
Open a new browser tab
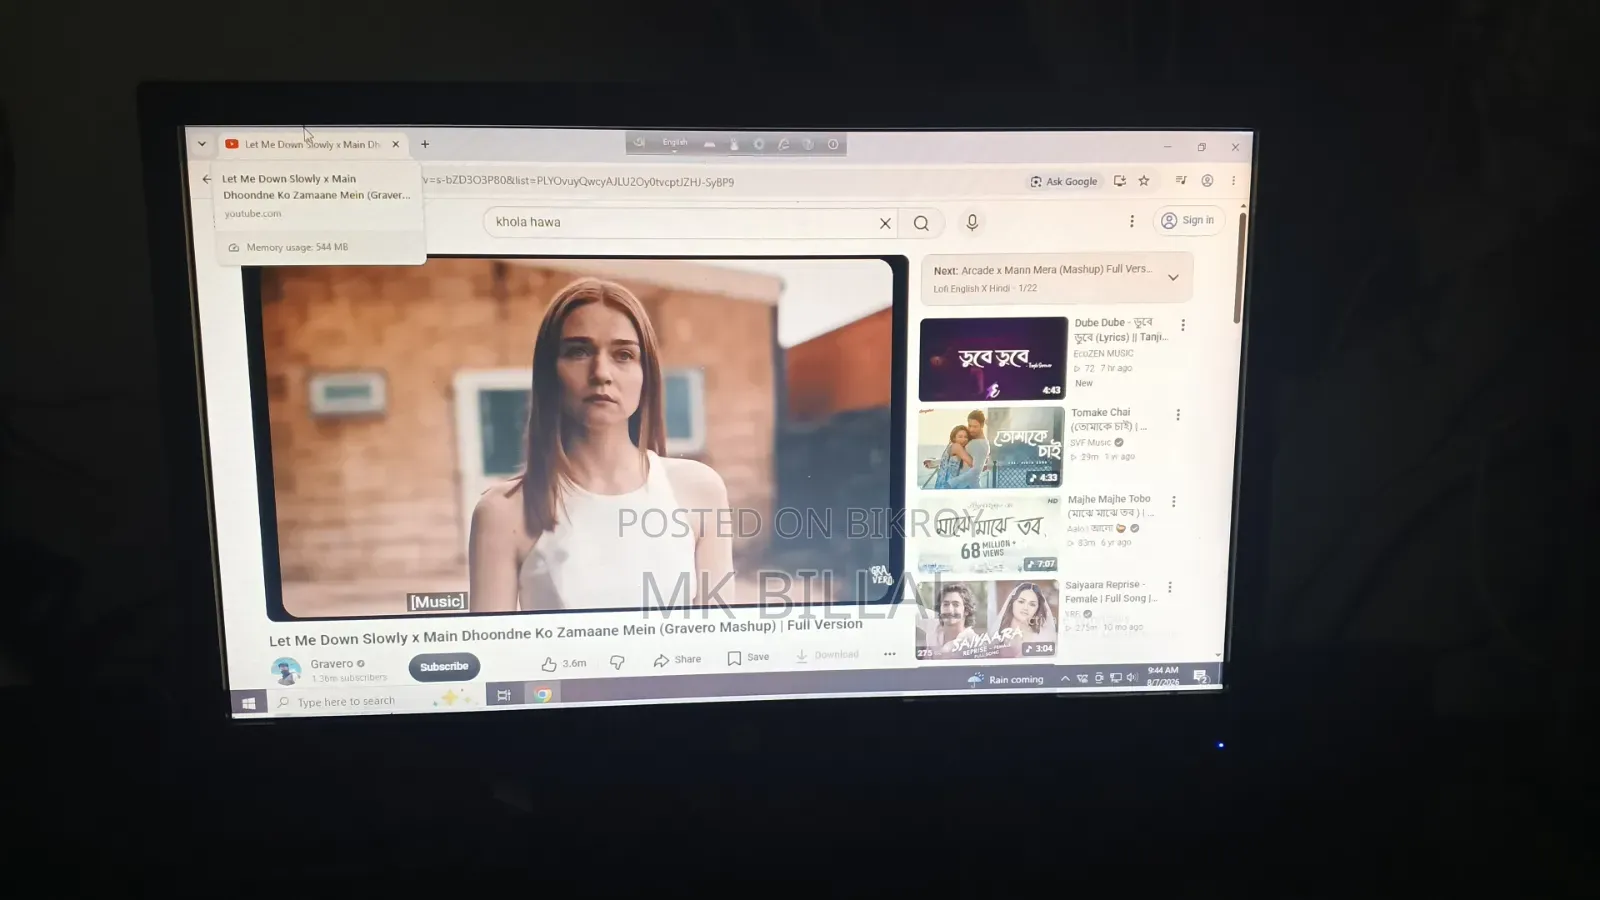click(x=425, y=144)
